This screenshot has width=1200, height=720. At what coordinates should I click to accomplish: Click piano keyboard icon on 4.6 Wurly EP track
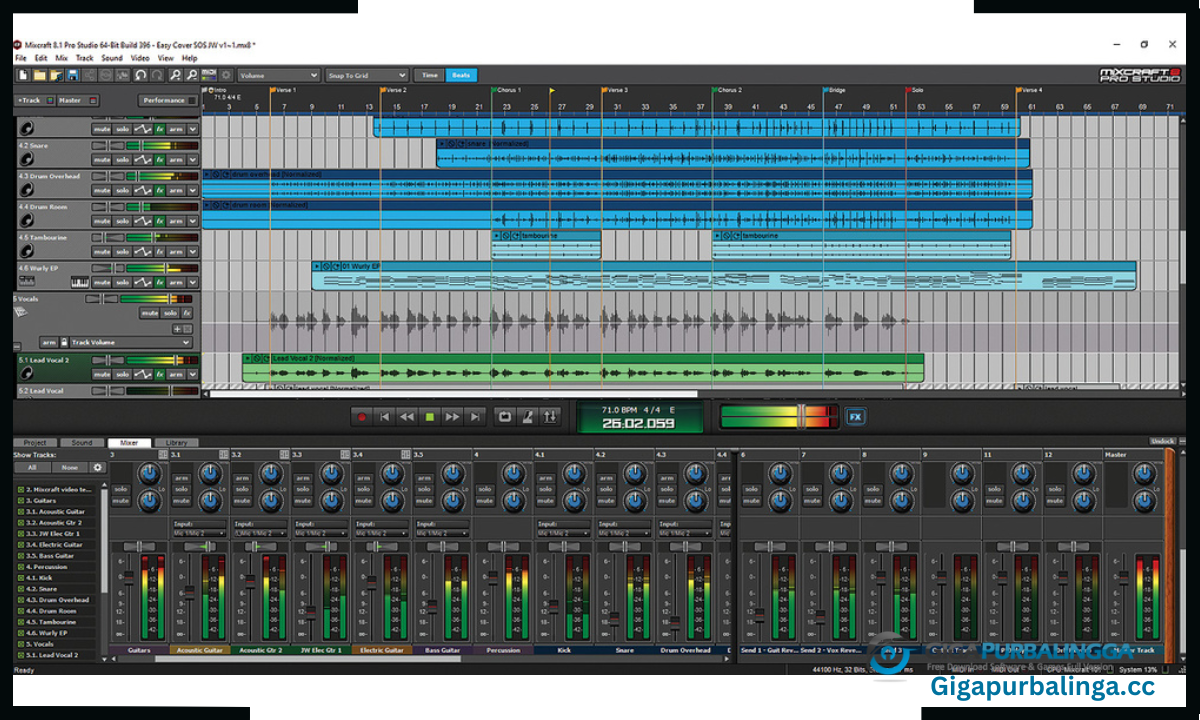pos(80,282)
